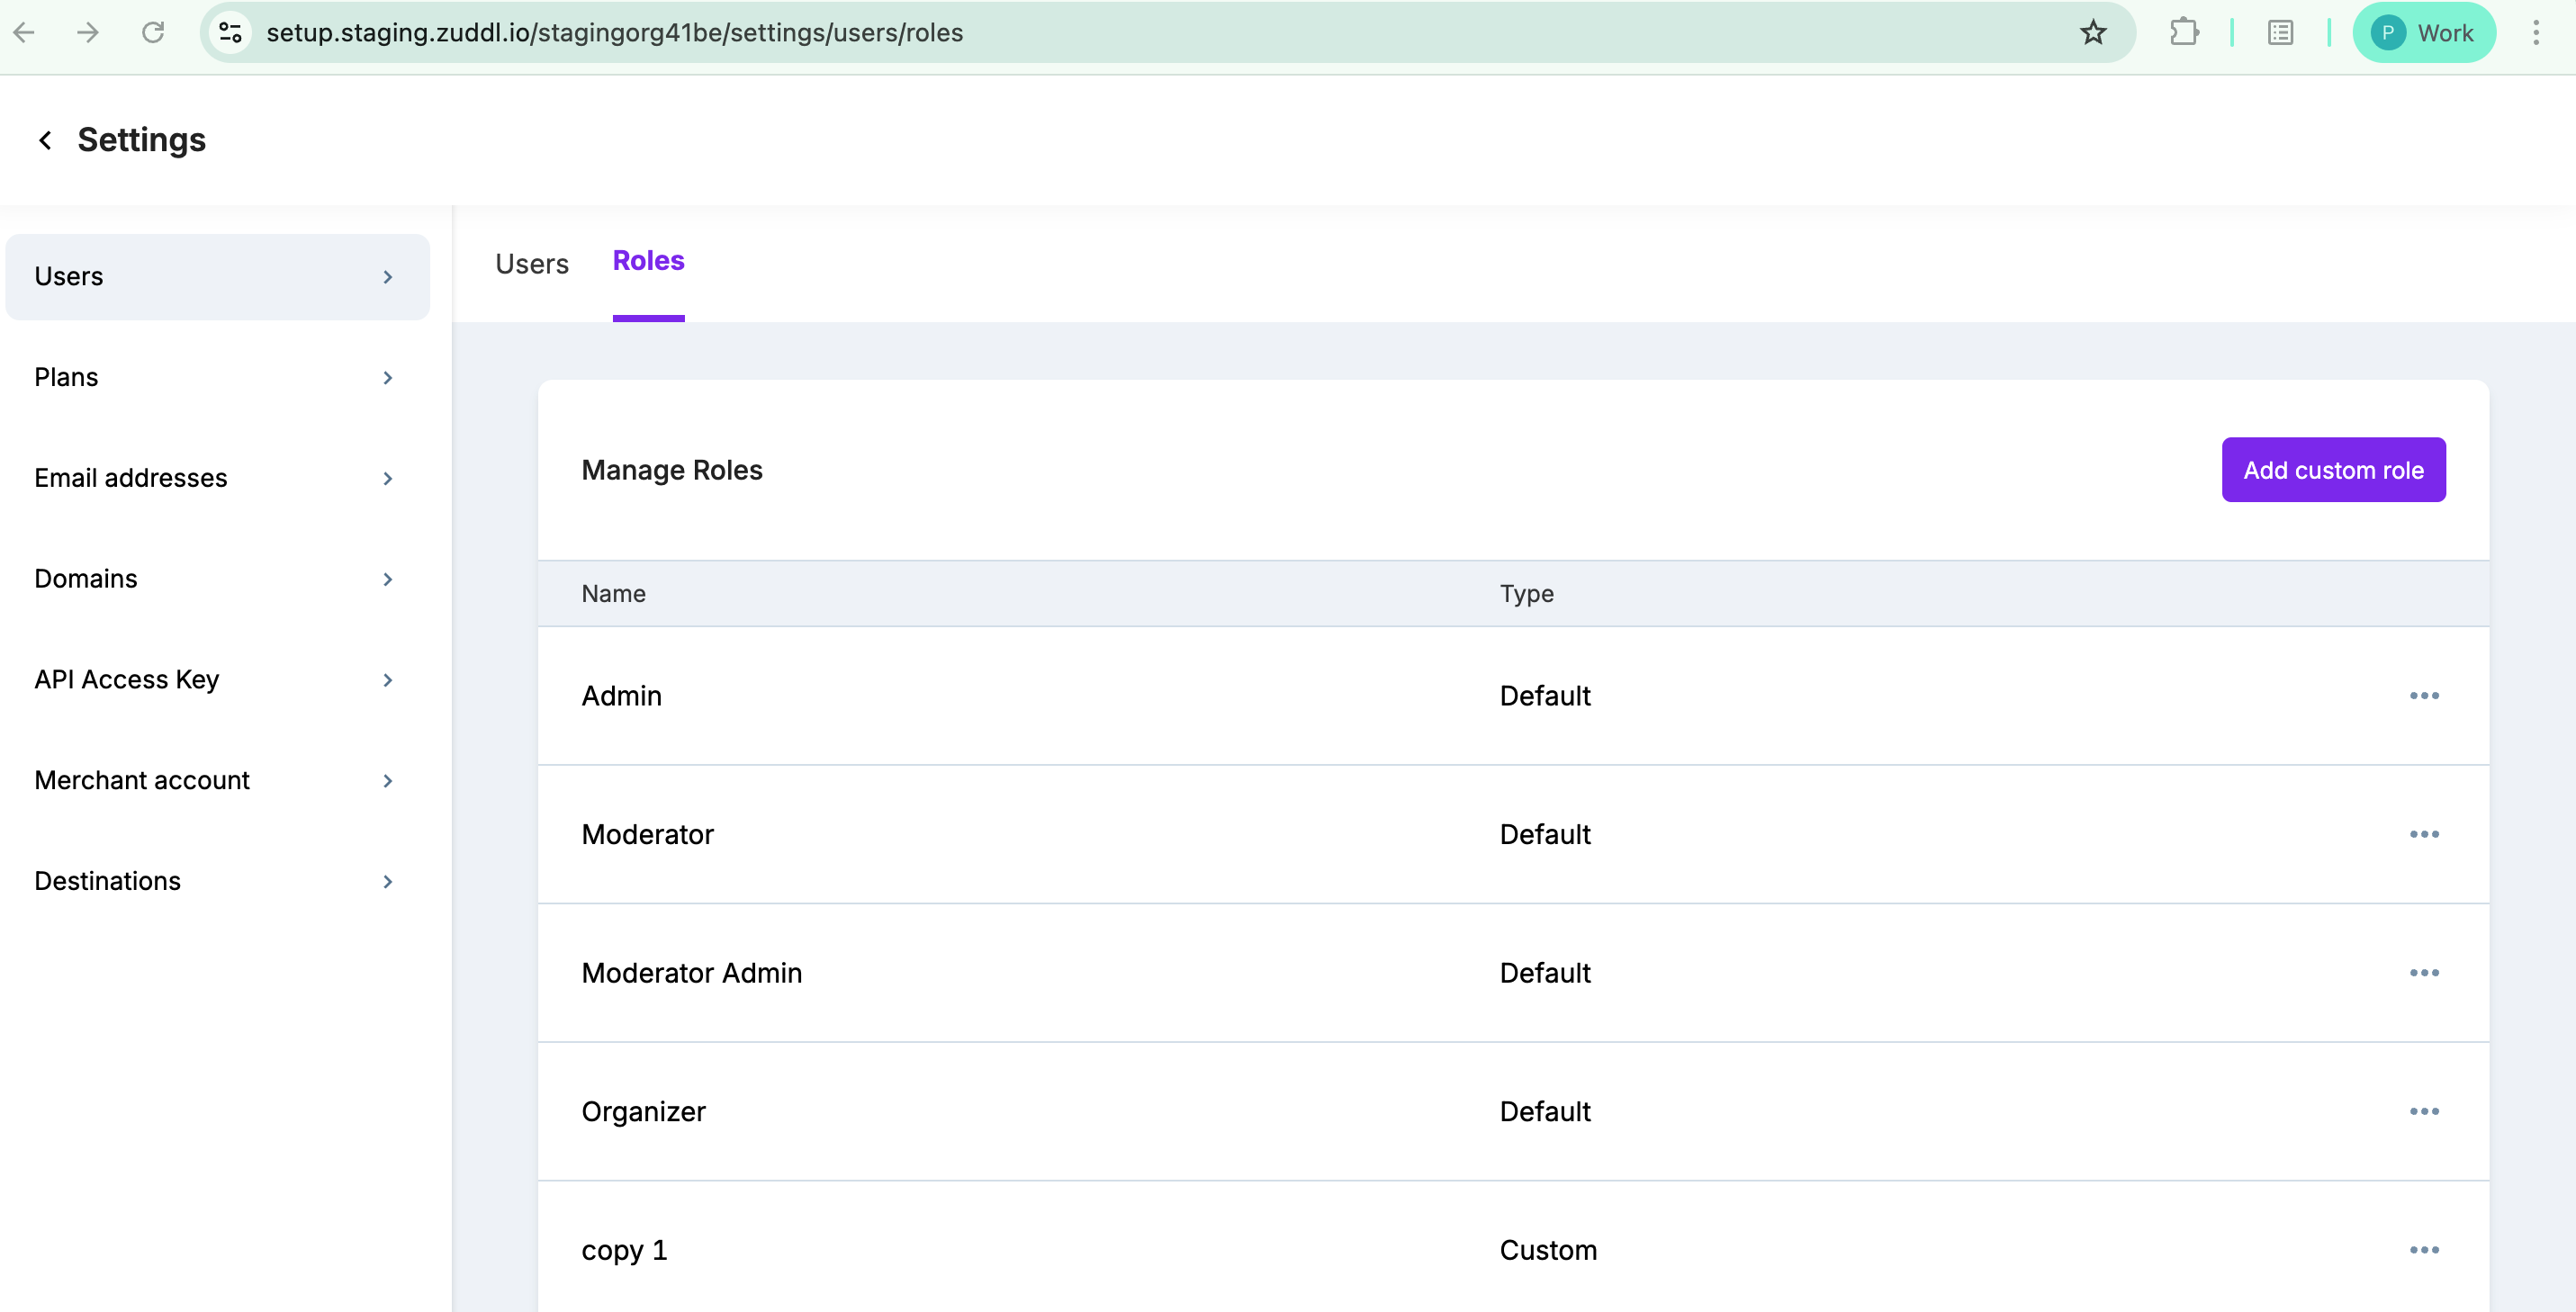Open the API Access Key section
Screen dimensions: 2576x1312
[x=216, y=680]
